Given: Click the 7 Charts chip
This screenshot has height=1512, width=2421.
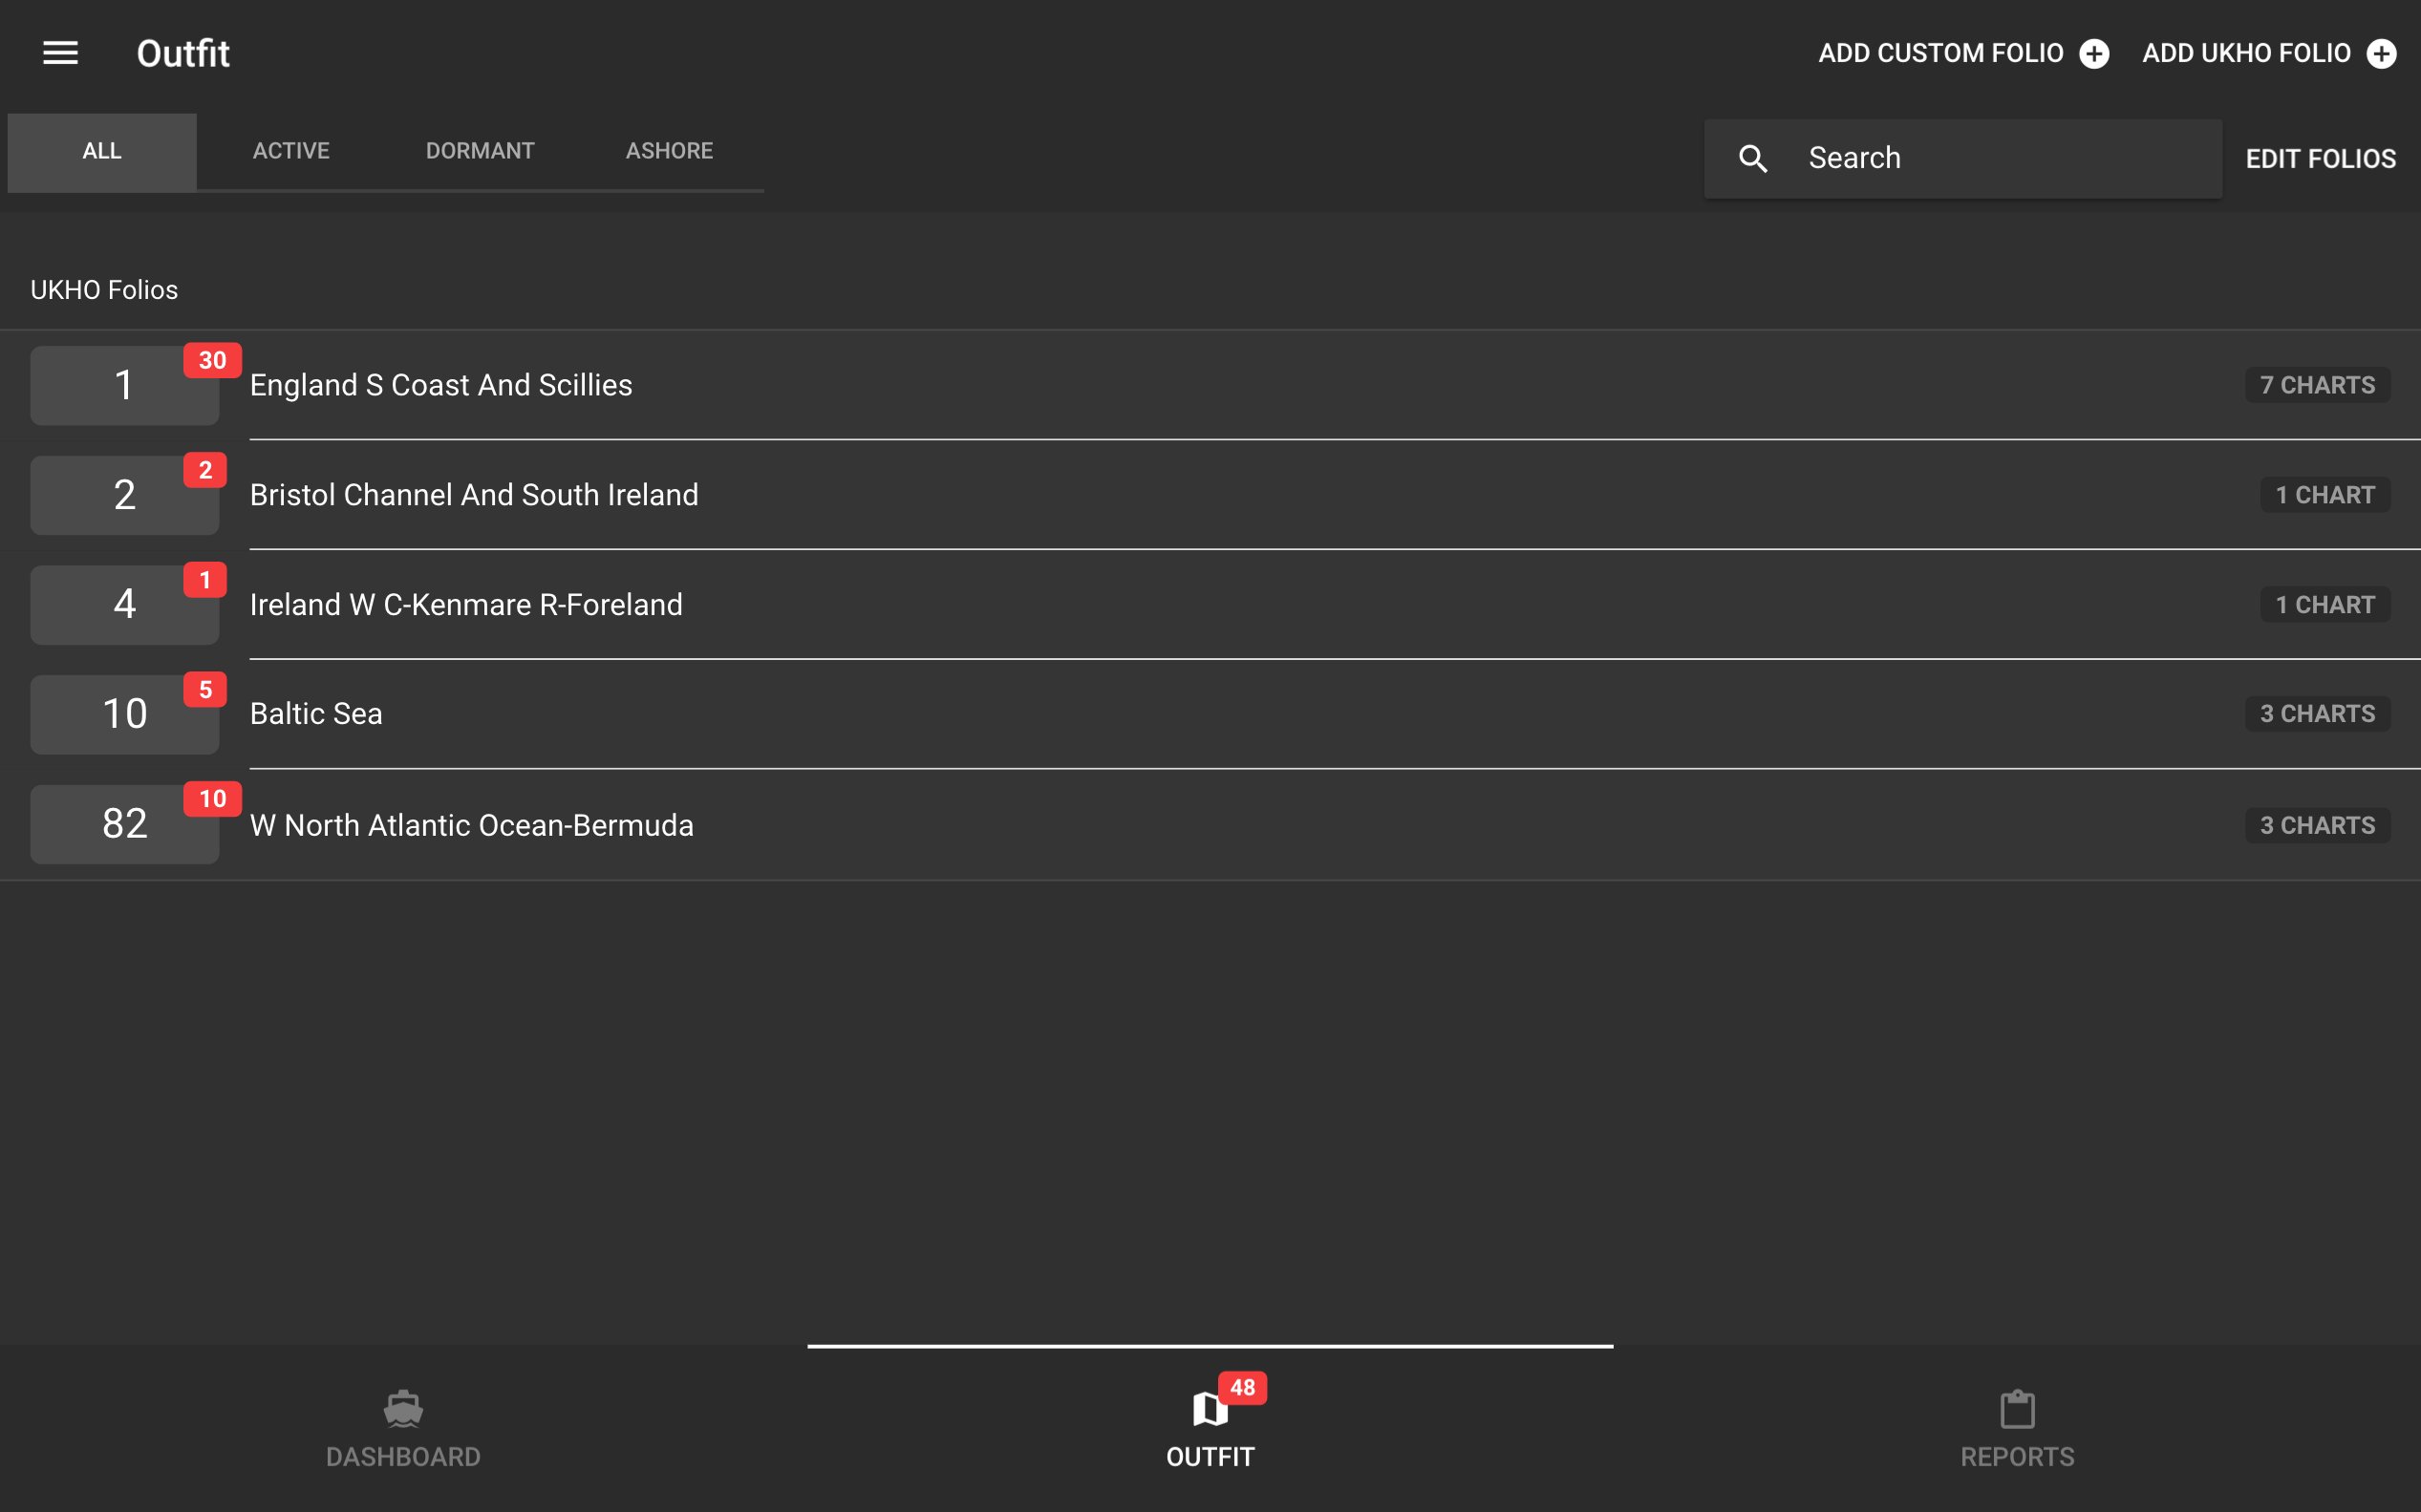Looking at the screenshot, I should (2317, 385).
